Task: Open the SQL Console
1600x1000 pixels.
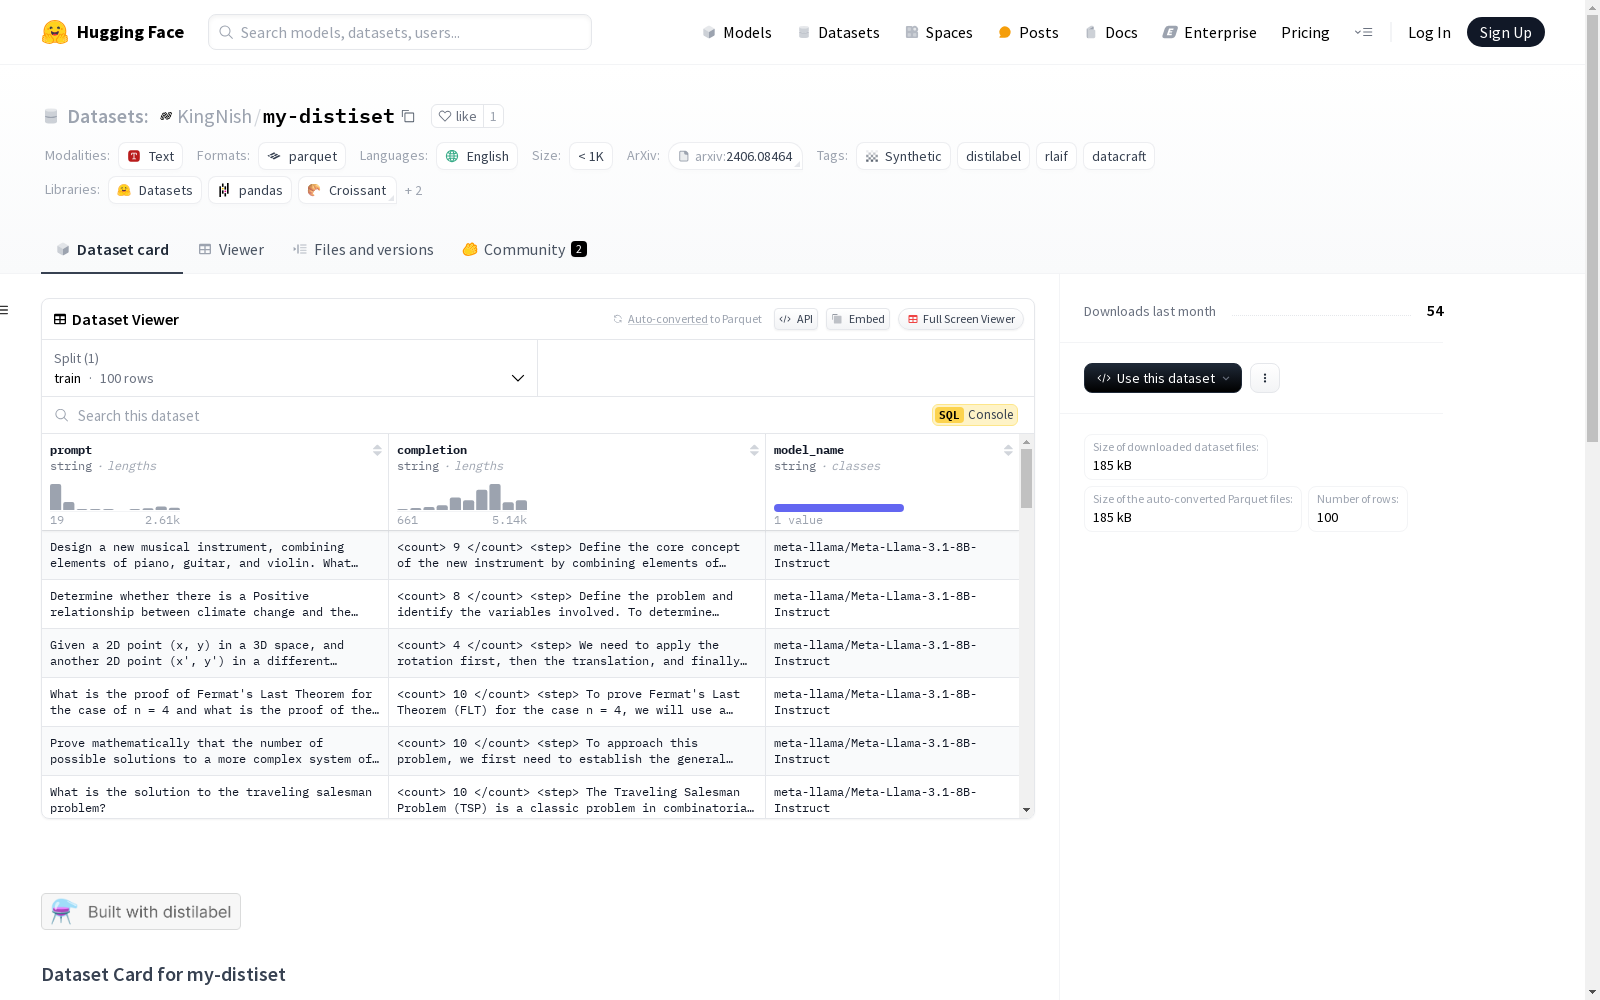Action: tap(975, 415)
